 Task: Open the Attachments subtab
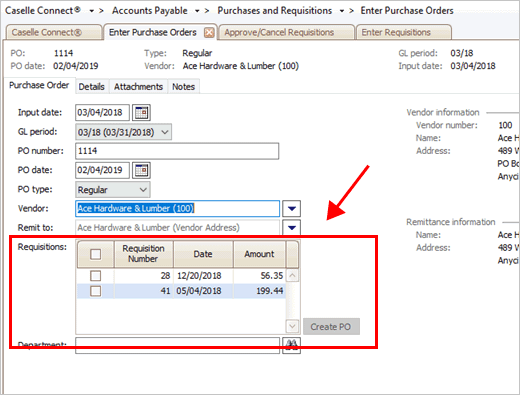[138, 87]
